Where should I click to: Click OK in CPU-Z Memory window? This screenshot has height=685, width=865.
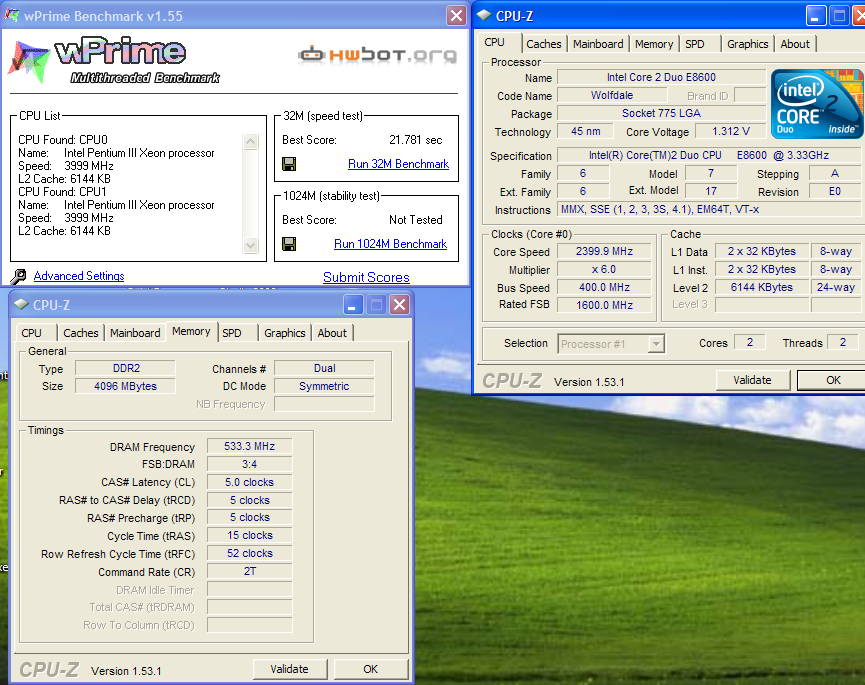(x=371, y=669)
